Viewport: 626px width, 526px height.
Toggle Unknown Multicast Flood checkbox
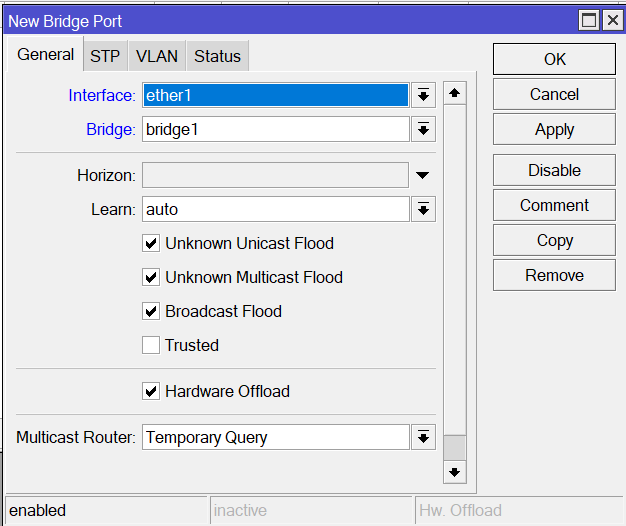(151, 277)
